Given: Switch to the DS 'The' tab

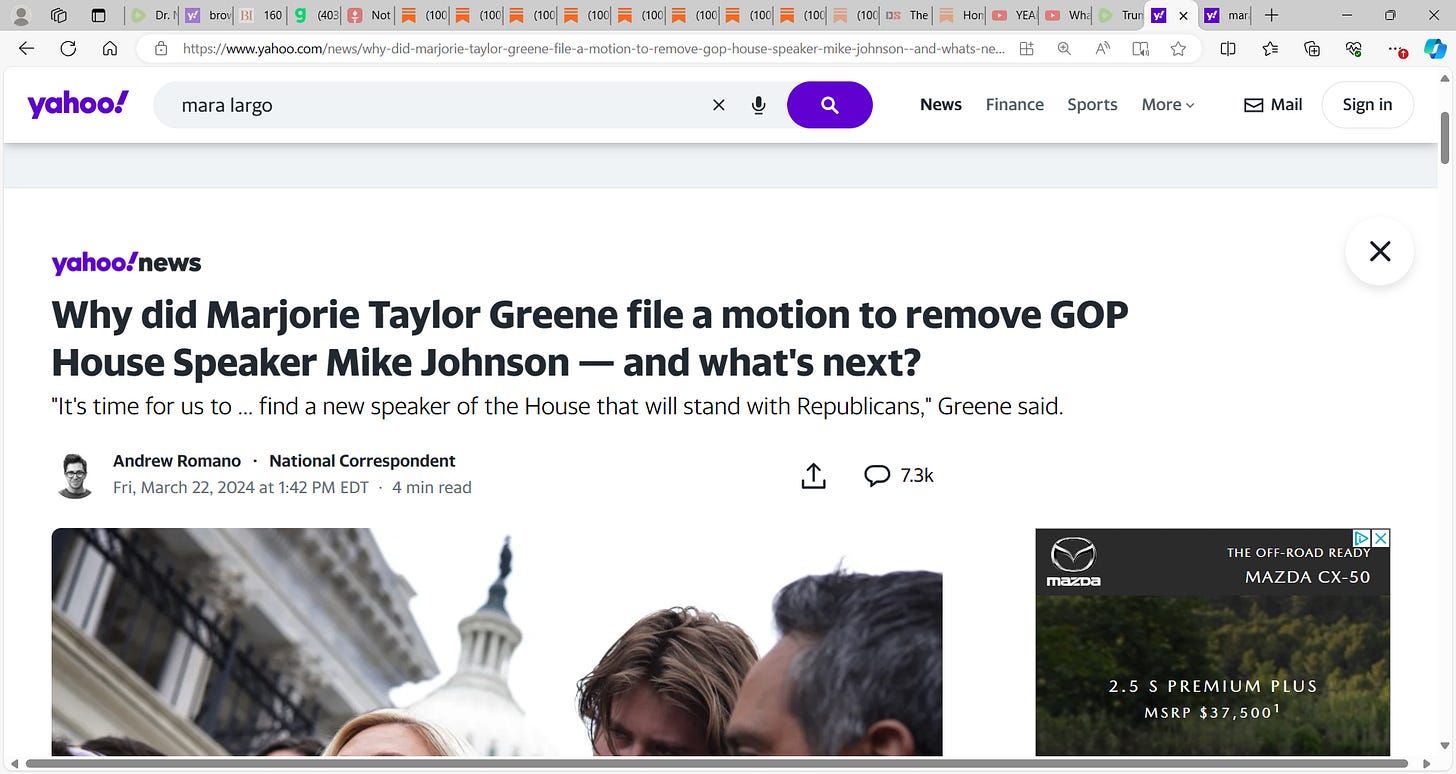Looking at the screenshot, I should 908,15.
